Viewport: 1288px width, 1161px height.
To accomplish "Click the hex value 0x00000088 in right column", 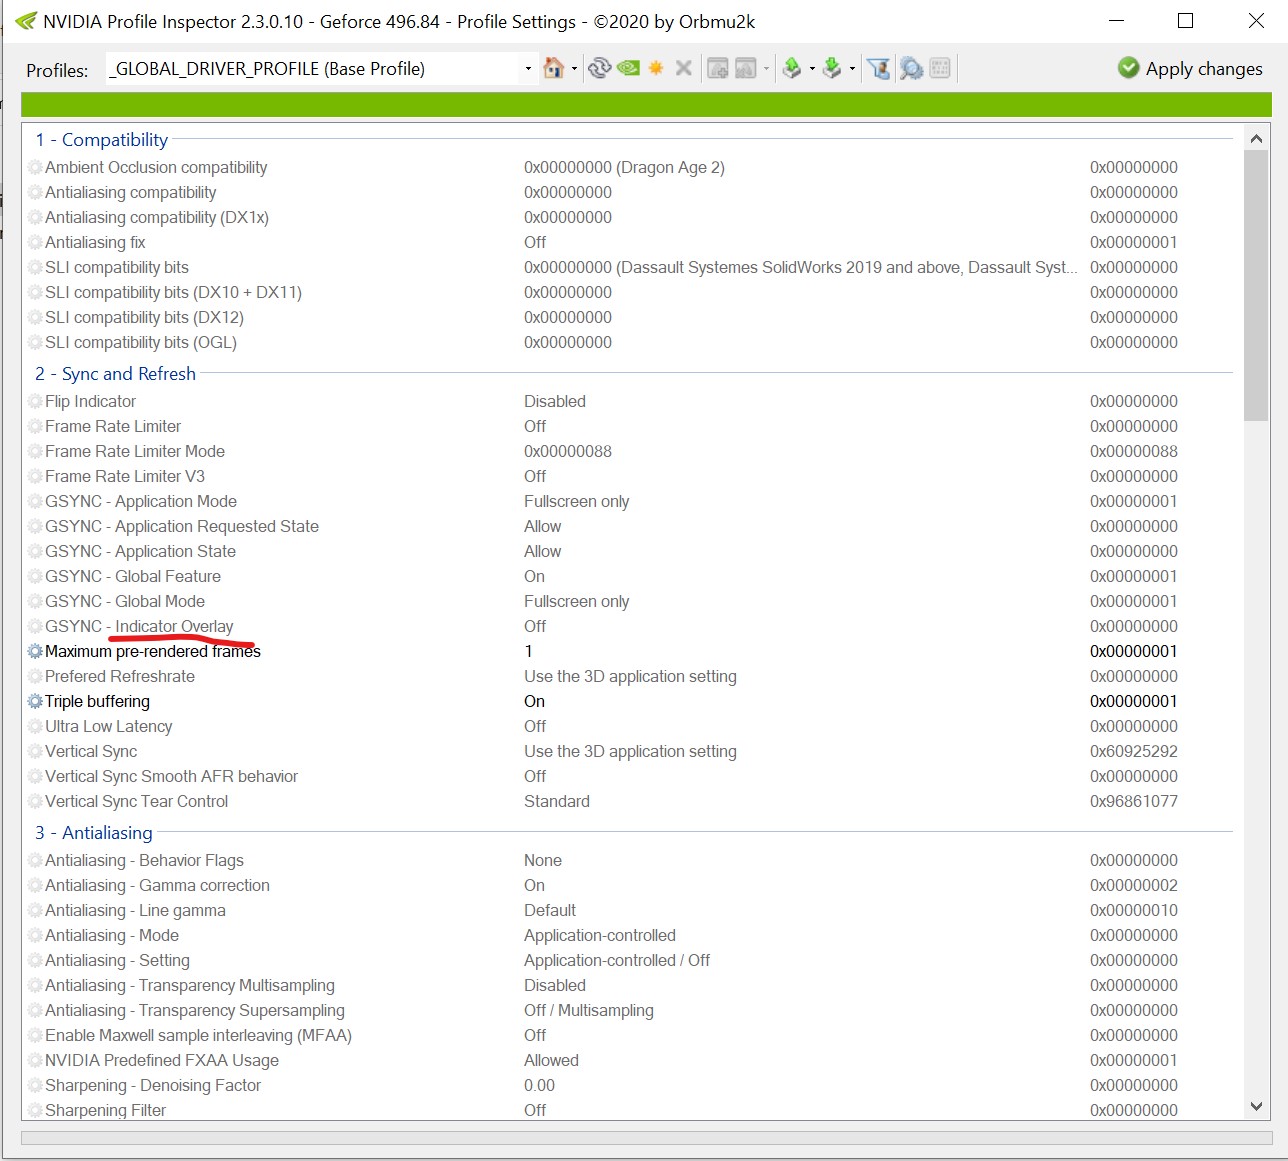I will click(x=1134, y=451).
